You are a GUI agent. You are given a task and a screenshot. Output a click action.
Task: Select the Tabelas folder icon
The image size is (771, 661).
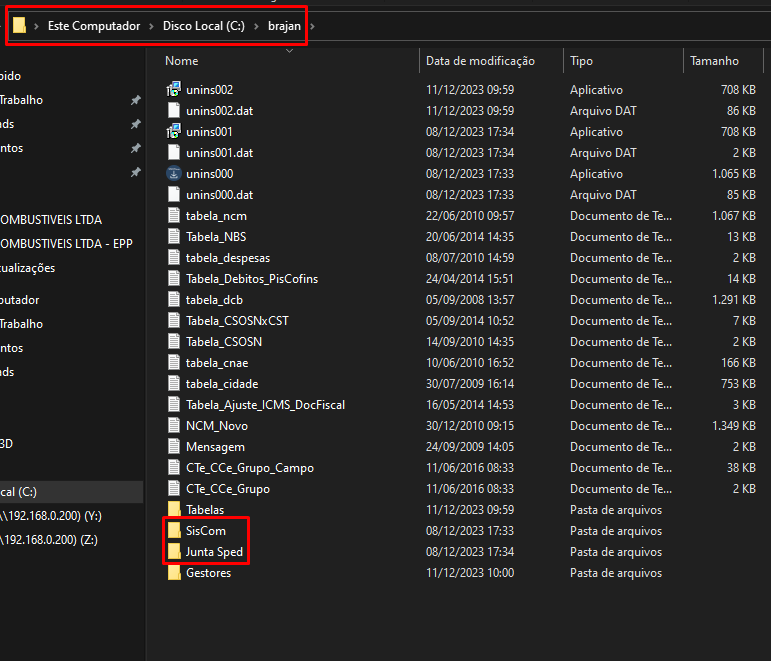174,510
